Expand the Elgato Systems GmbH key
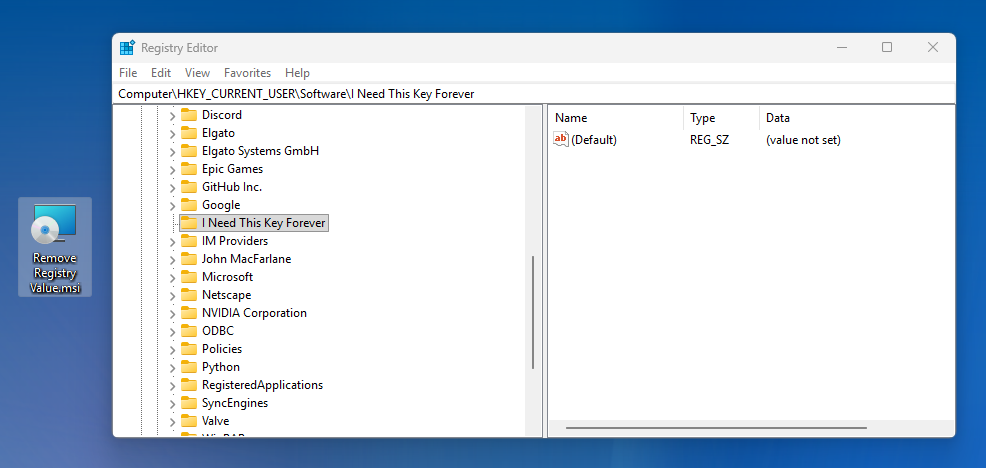Image resolution: width=986 pixels, height=468 pixels. 172,152
